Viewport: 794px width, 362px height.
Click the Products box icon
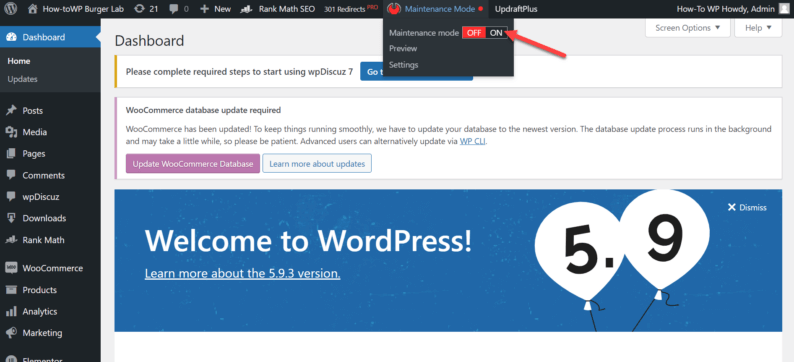click(x=11, y=290)
